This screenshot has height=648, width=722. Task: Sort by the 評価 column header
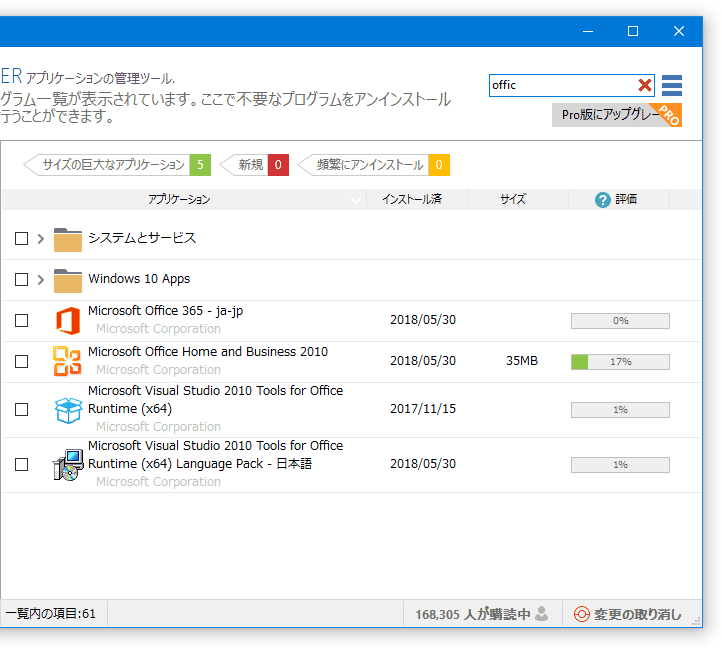(619, 199)
